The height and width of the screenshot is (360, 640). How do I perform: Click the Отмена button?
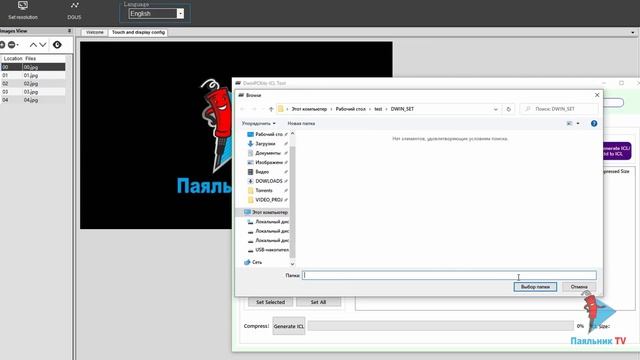579,287
